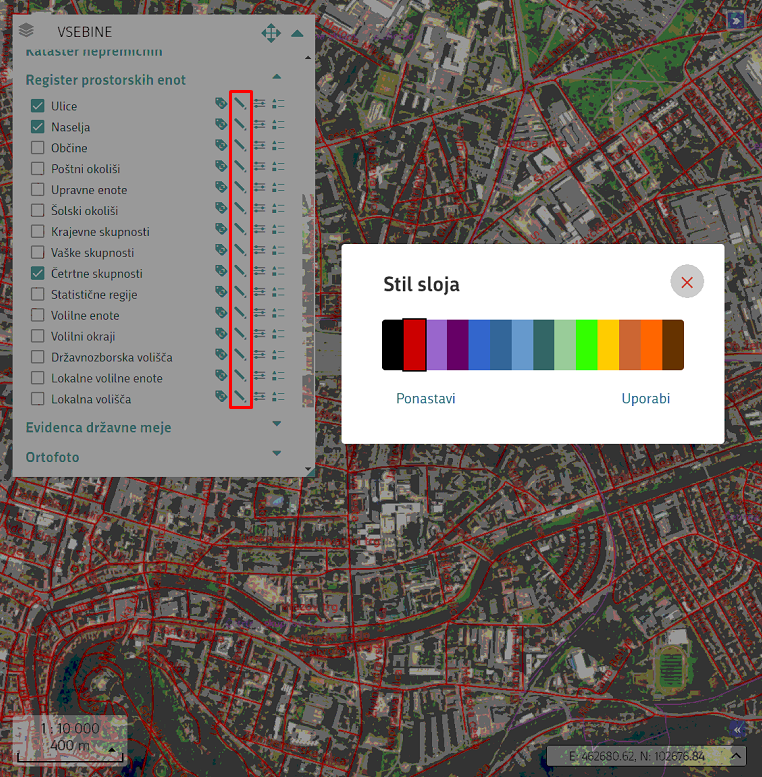762x777 pixels.
Task: Select the black color swatch
Action: tap(392, 345)
